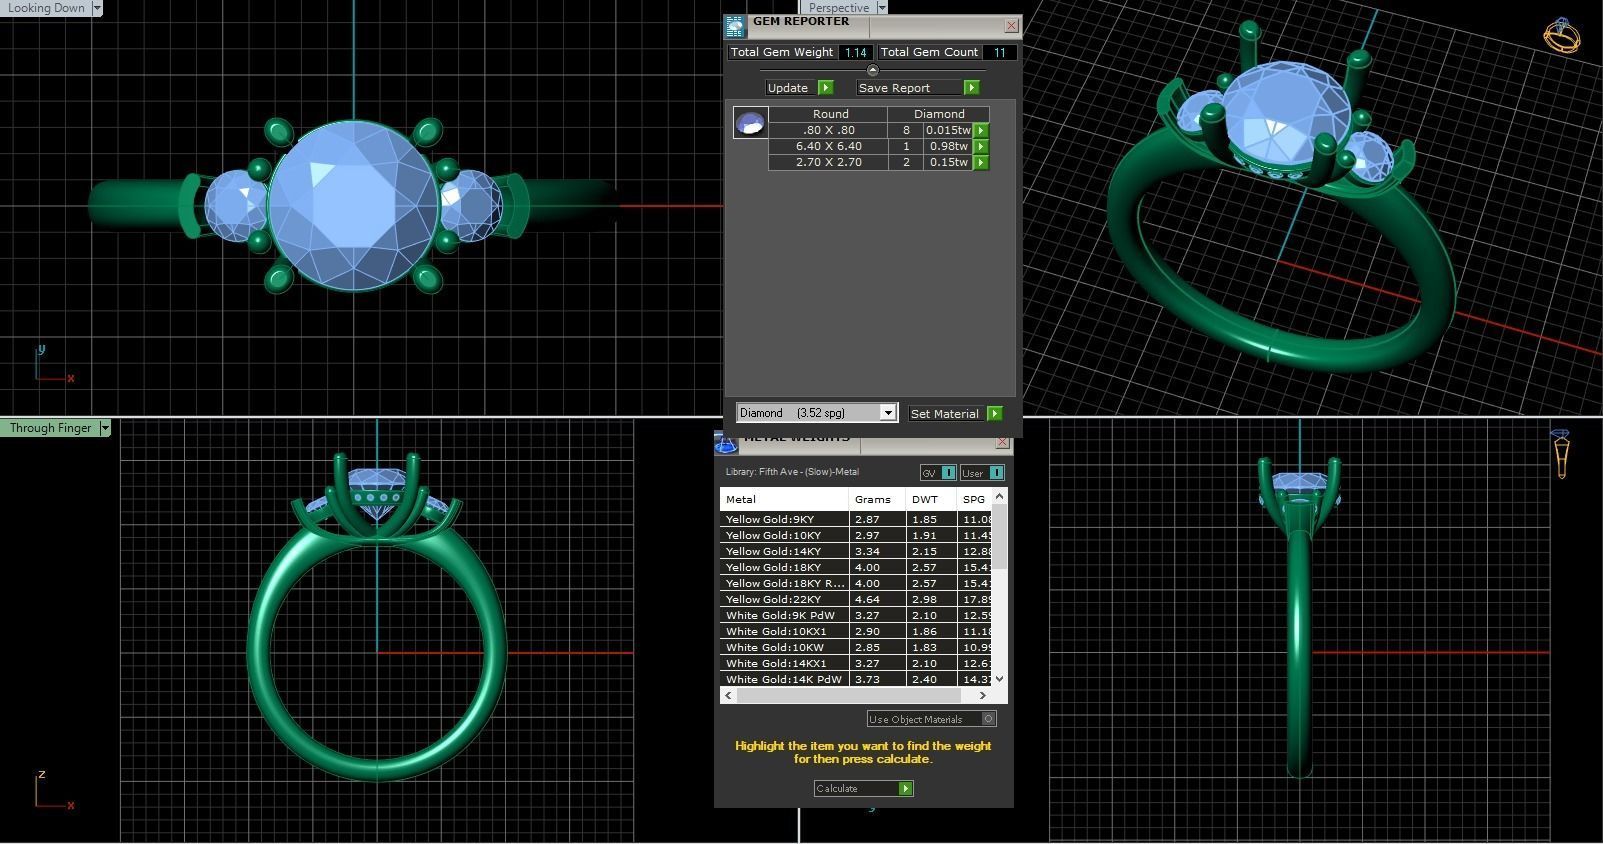The image size is (1603, 844).
Task: Click the Metal column header
Action: click(784, 499)
